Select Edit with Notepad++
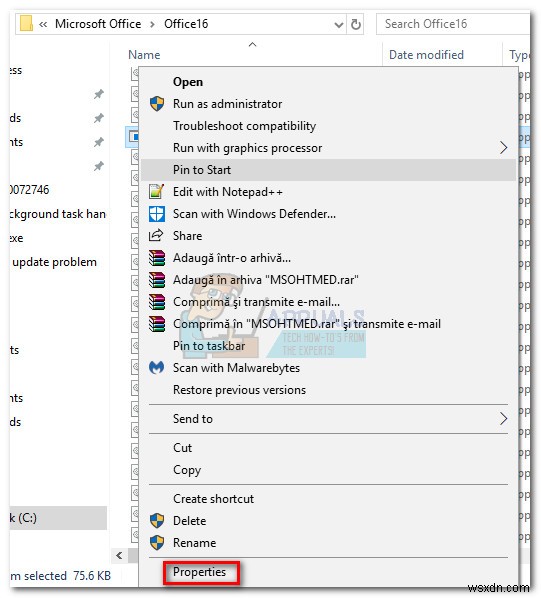Screen dimensions: 541x598 click(328, 191)
